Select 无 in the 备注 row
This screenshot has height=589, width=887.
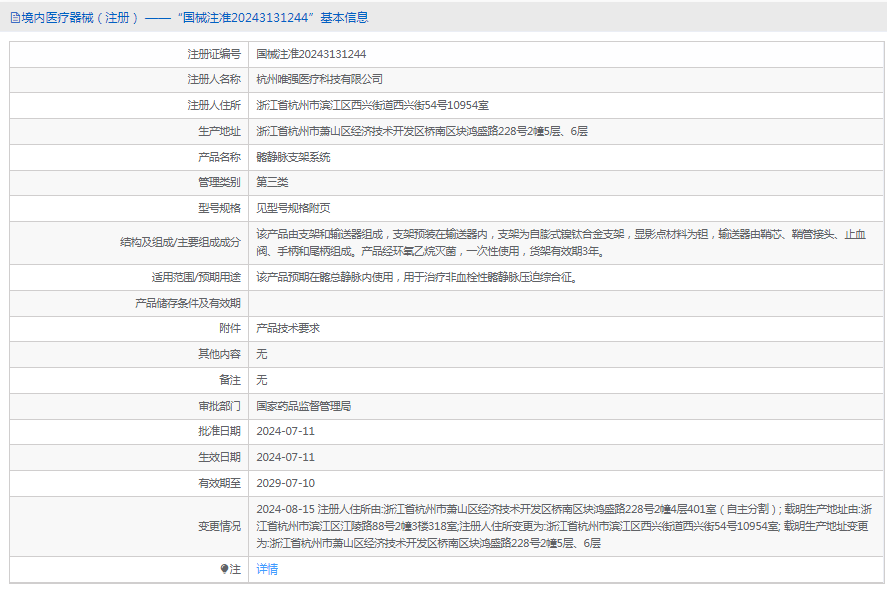click(x=261, y=380)
